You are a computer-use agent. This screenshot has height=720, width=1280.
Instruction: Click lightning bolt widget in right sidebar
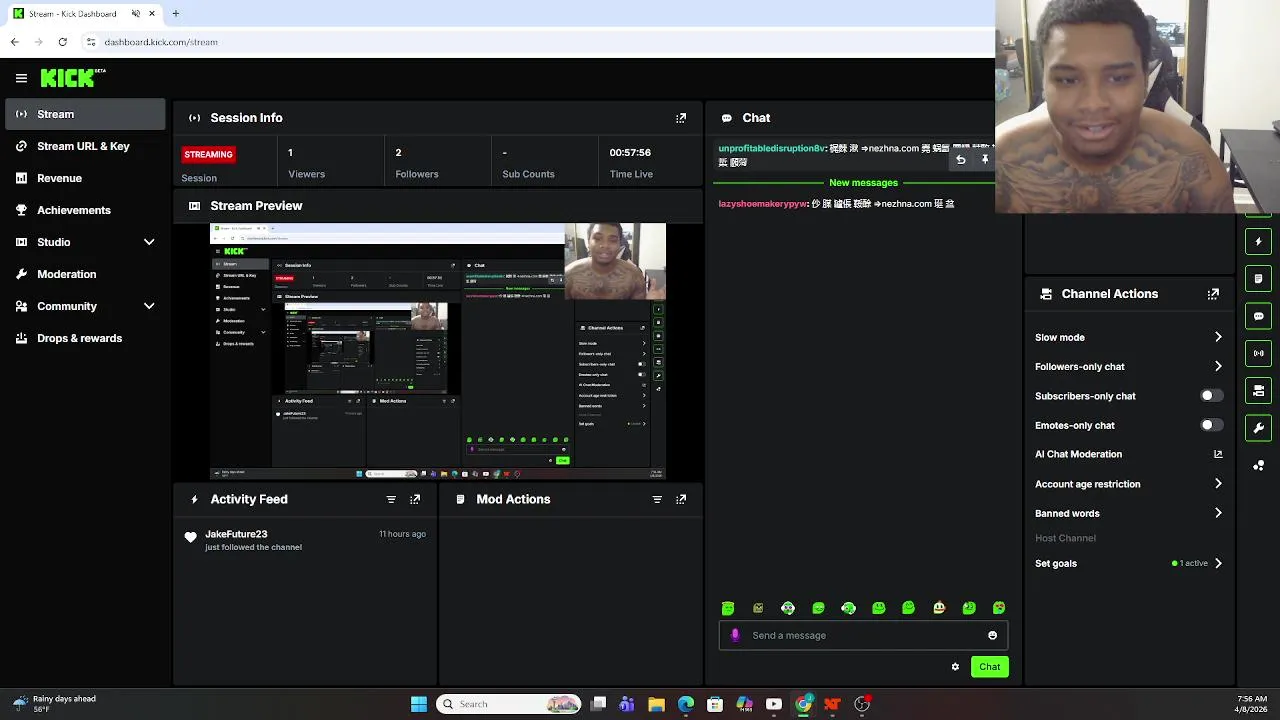coord(1258,242)
